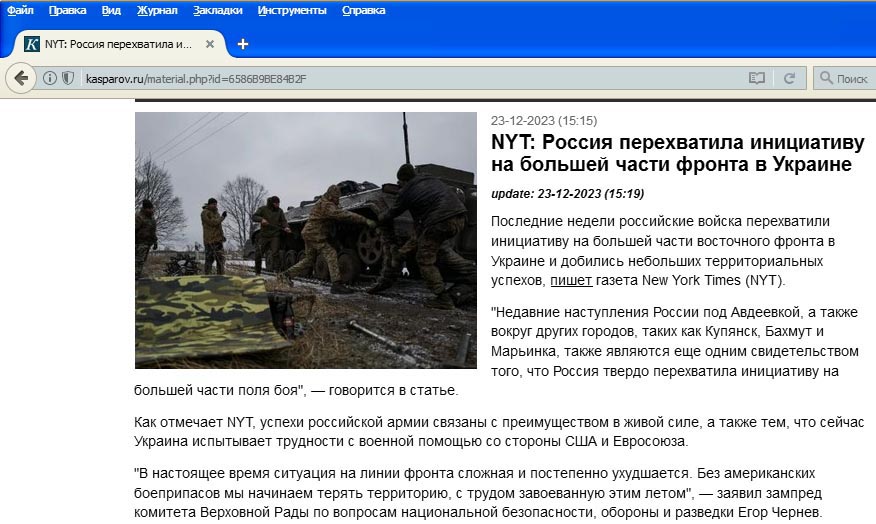Open the Правка menu
The image size is (876, 524).
[x=67, y=10]
